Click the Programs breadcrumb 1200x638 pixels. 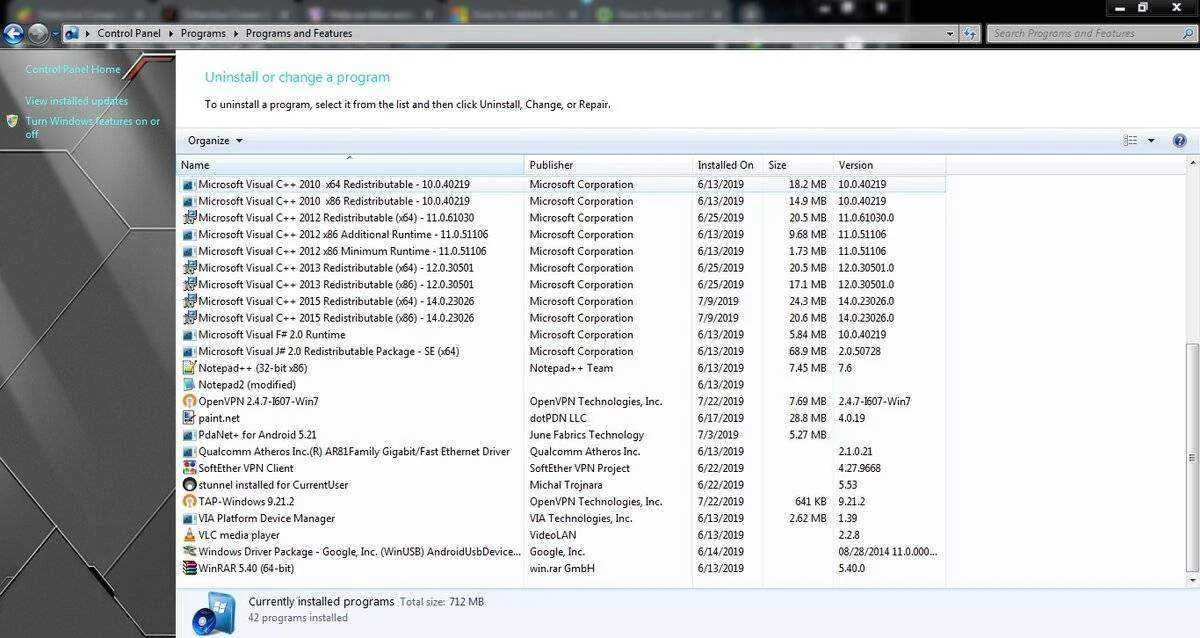[x=204, y=33]
